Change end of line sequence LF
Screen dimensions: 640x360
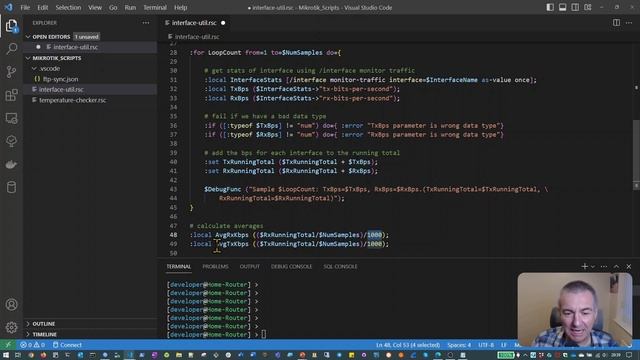coord(504,345)
